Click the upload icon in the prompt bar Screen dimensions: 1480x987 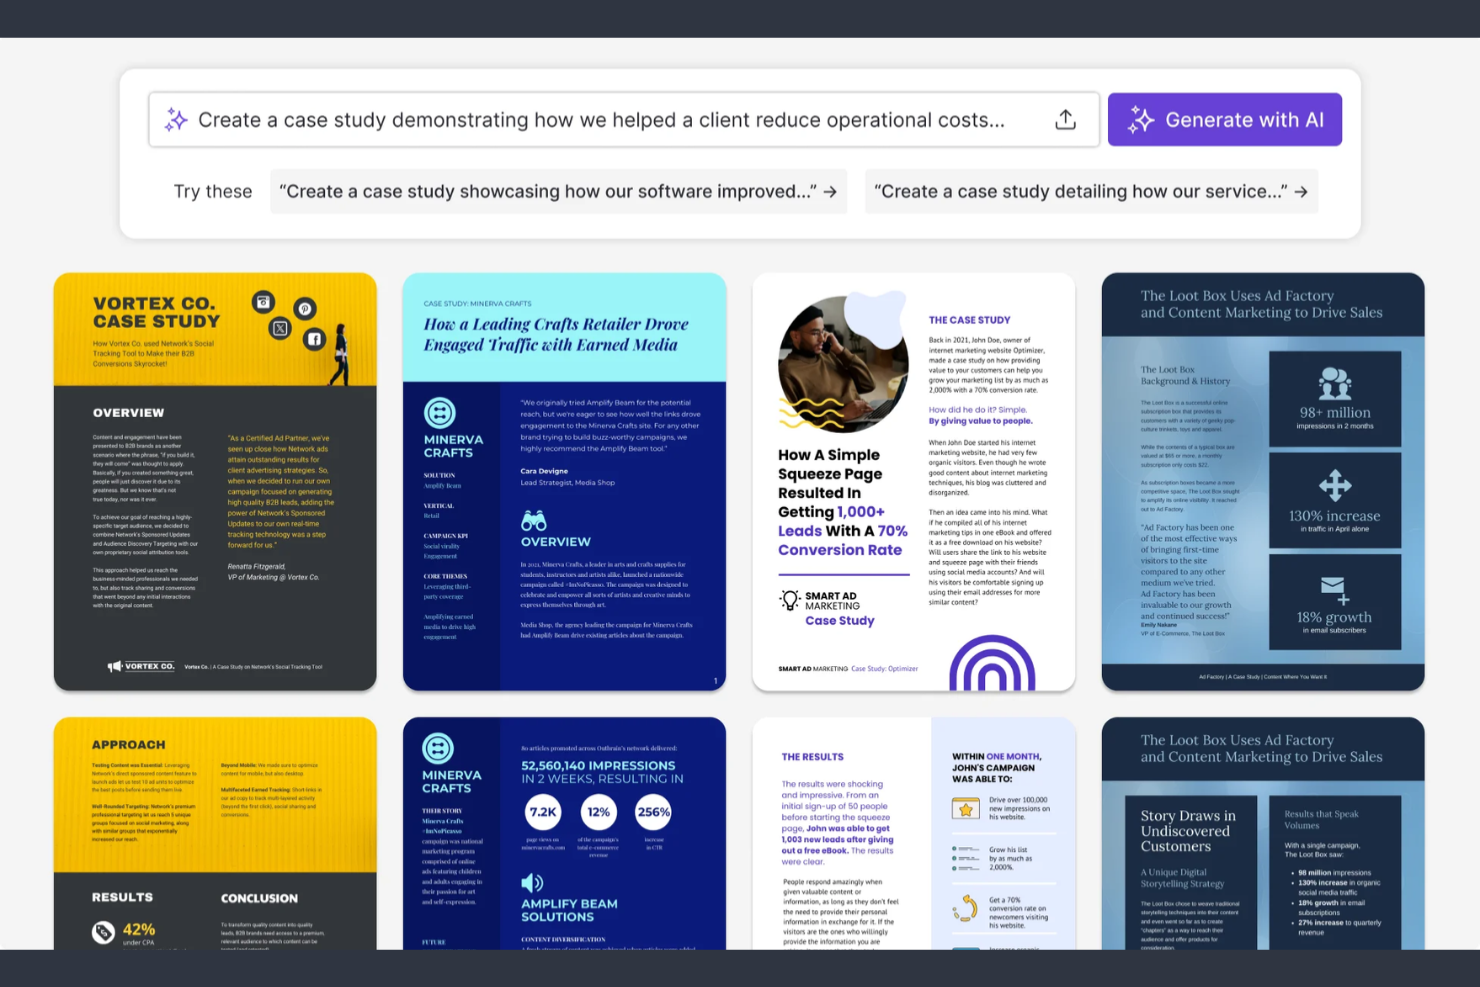click(1066, 119)
